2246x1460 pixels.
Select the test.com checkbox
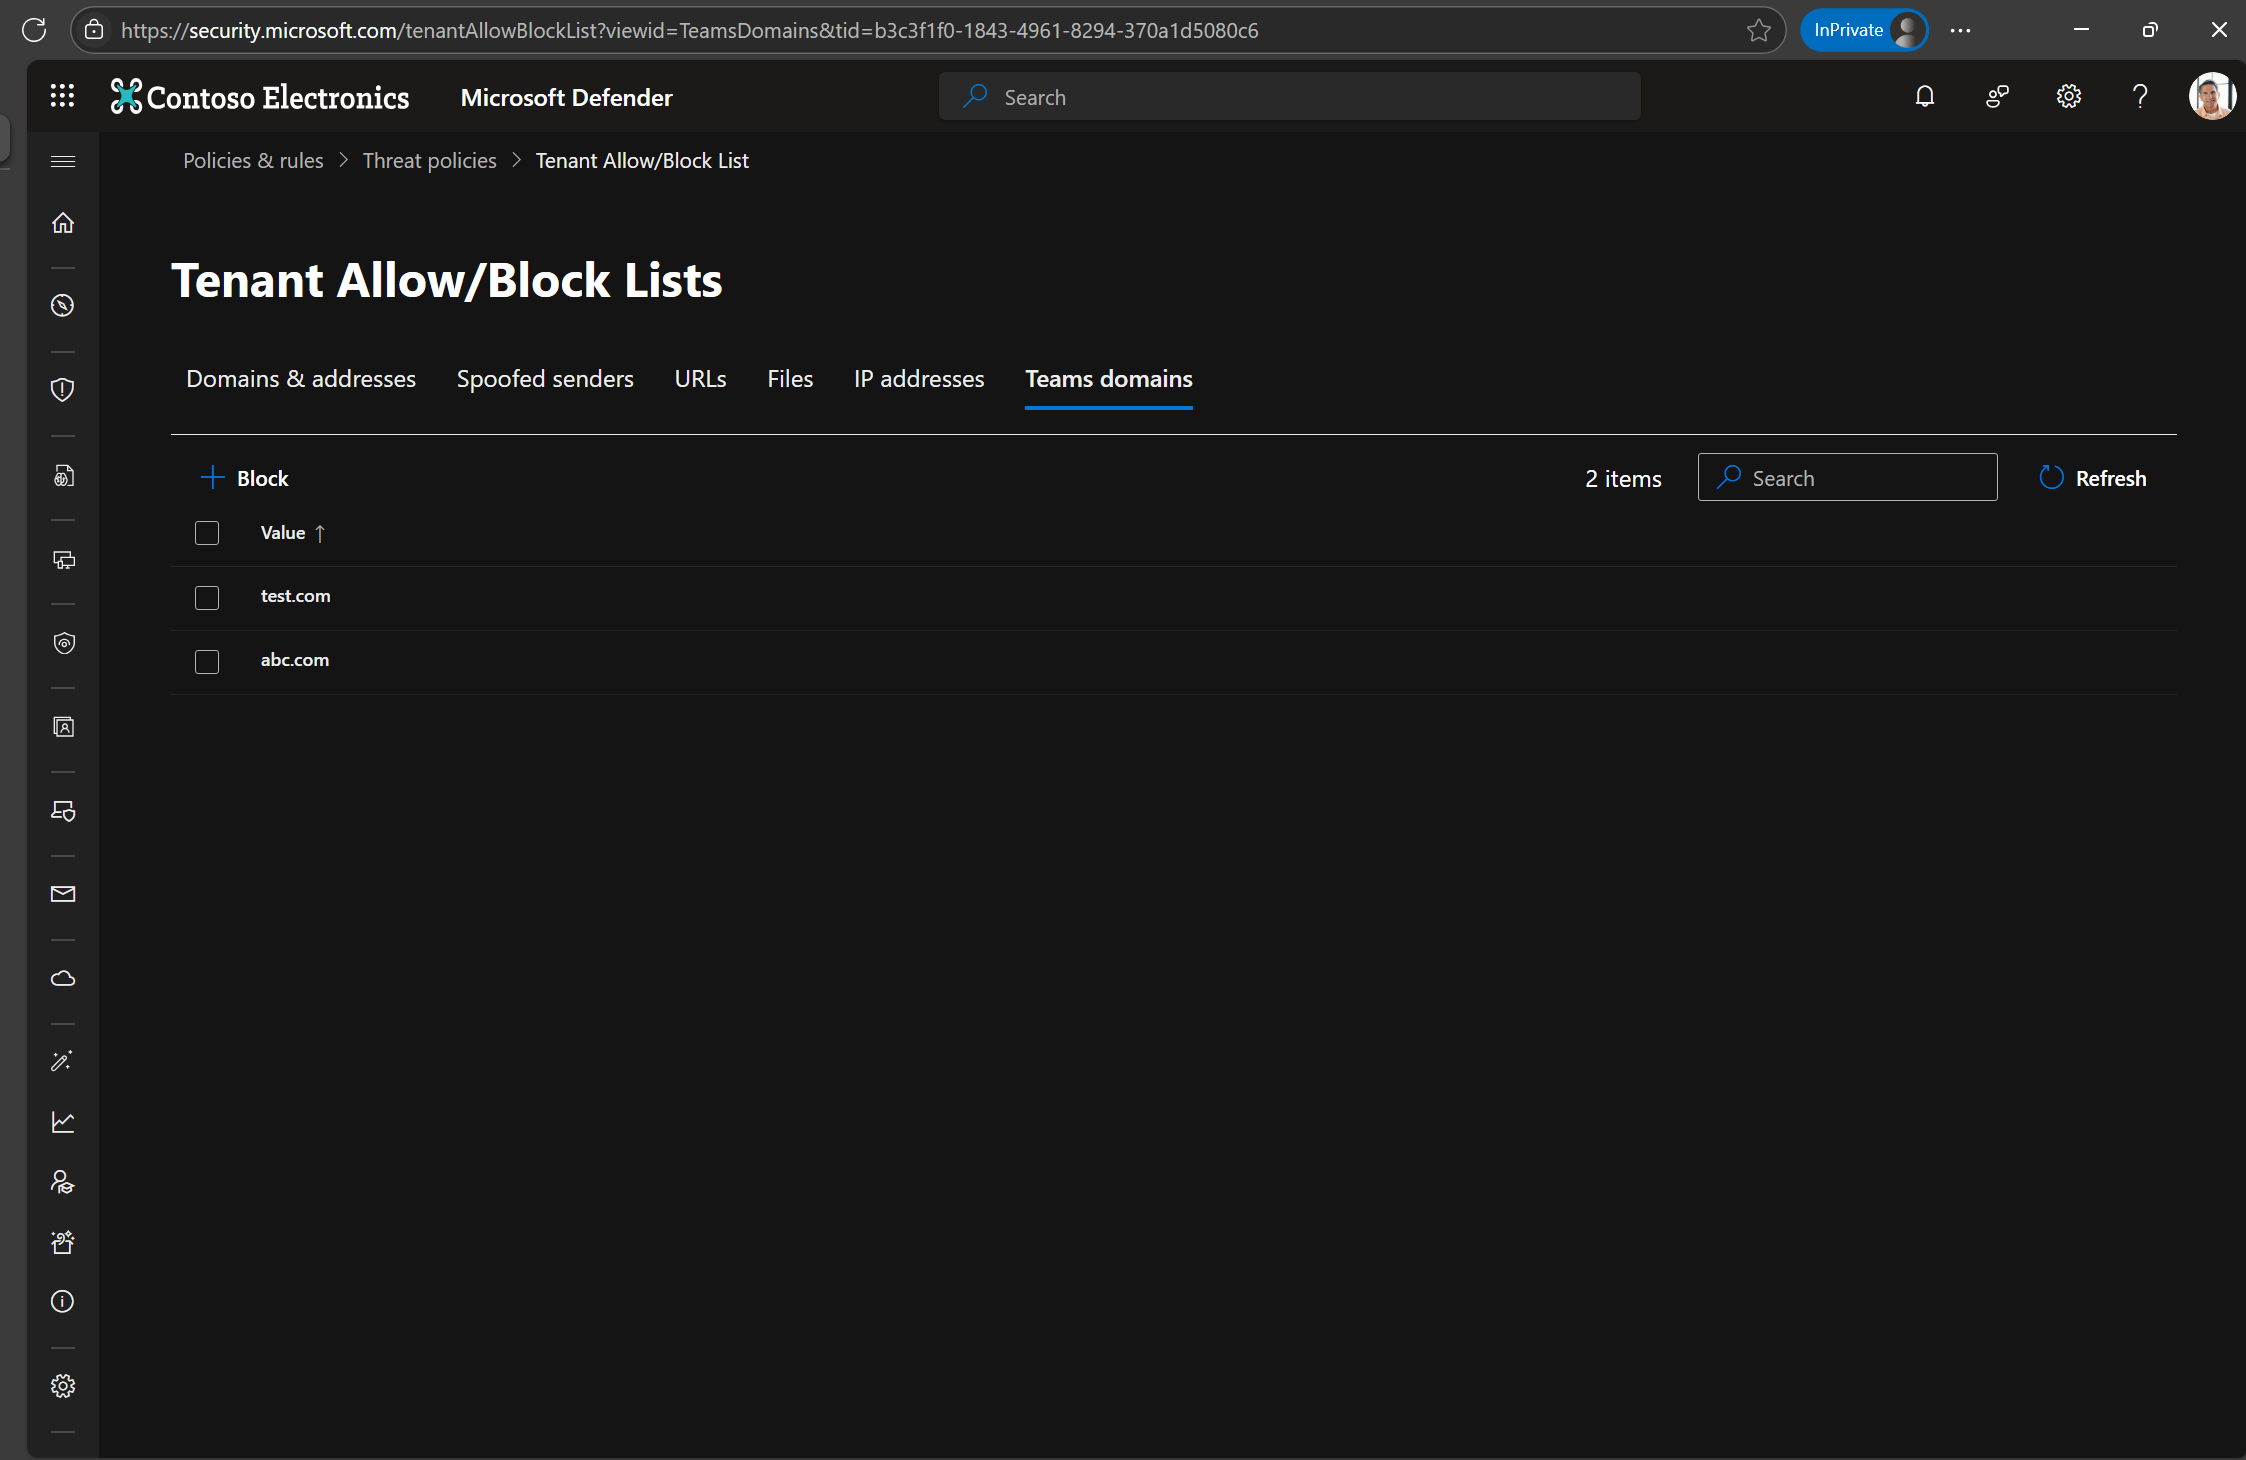tap(207, 598)
